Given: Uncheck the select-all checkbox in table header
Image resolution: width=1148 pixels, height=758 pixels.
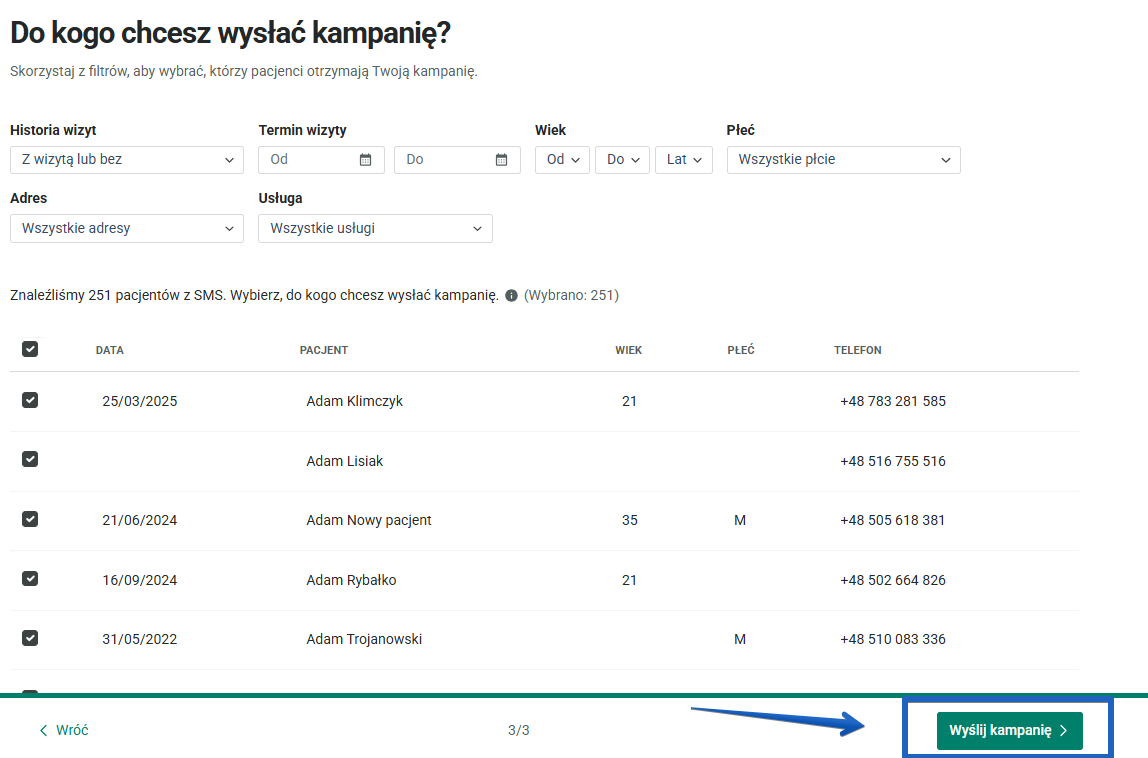Looking at the screenshot, I should 30,348.
